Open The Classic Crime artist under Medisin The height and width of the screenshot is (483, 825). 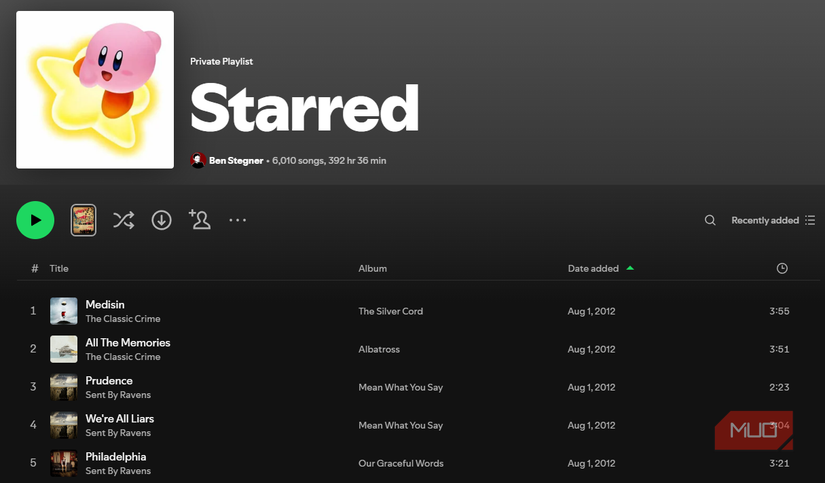123,319
